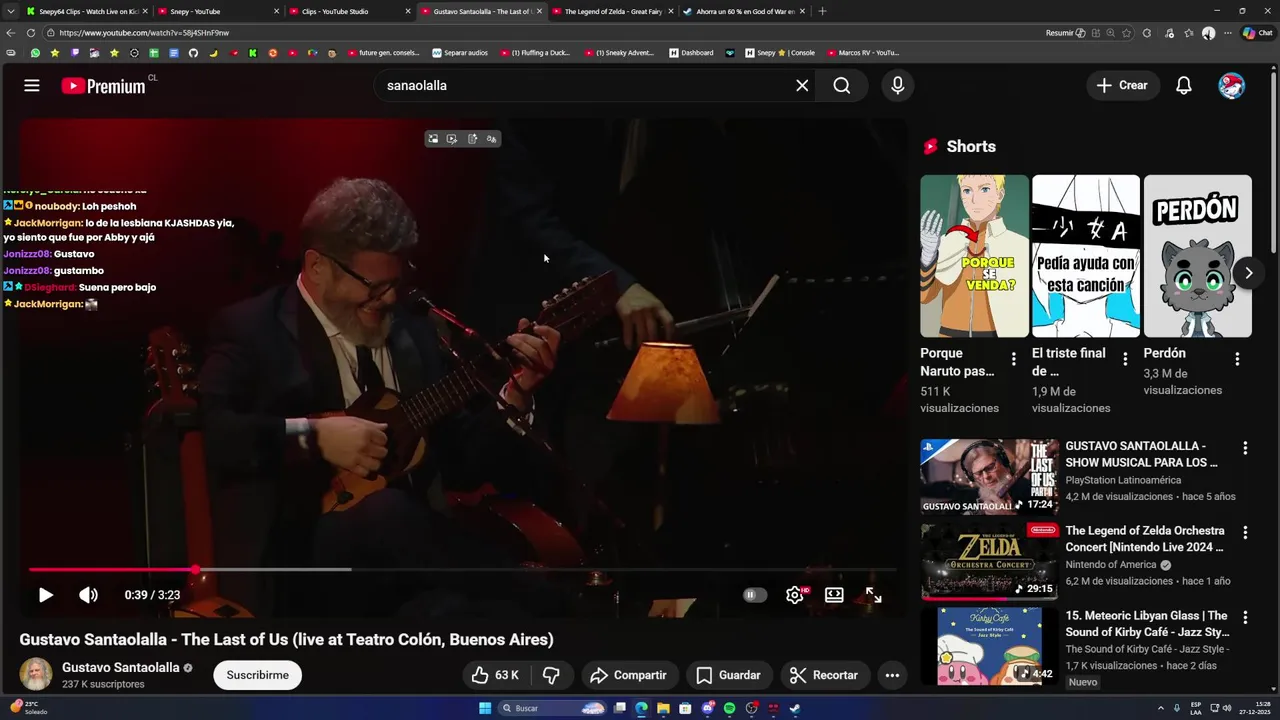
Task: Save video with Guardar button
Action: click(728, 675)
